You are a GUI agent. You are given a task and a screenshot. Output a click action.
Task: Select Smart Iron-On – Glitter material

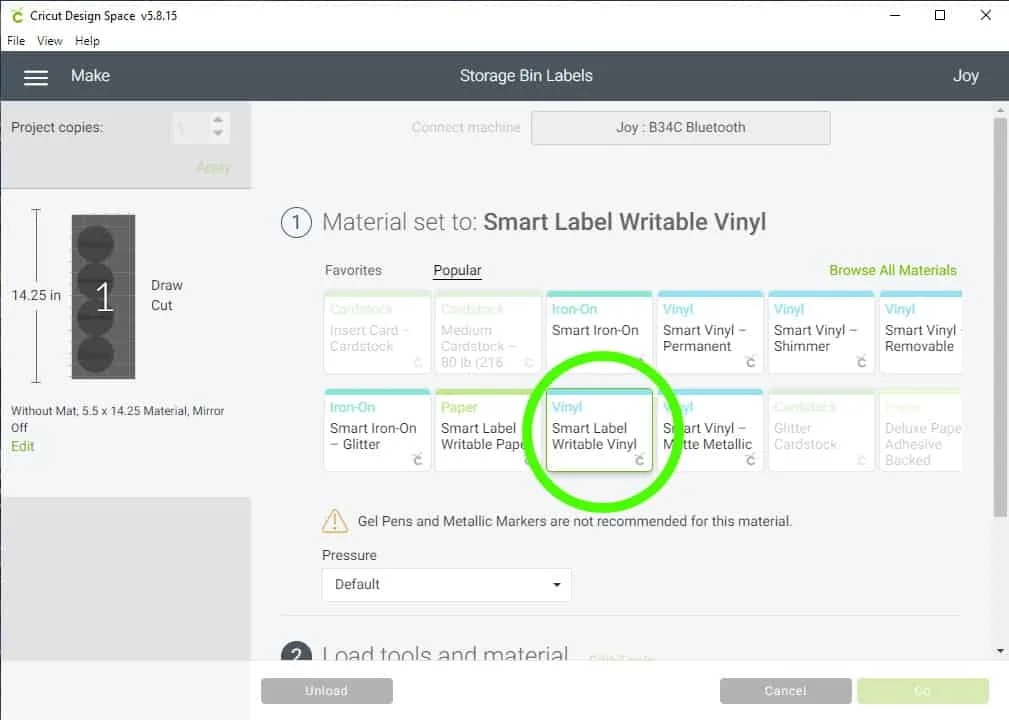377,430
